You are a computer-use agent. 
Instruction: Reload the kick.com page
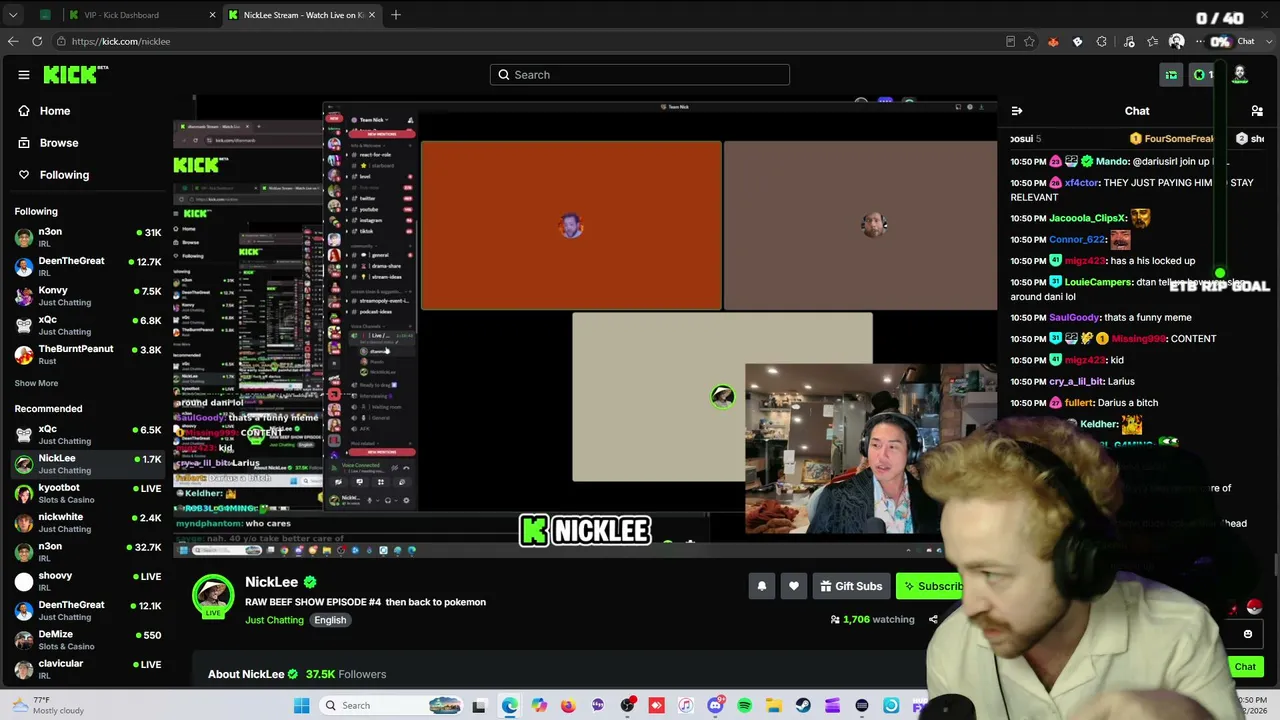click(37, 41)
